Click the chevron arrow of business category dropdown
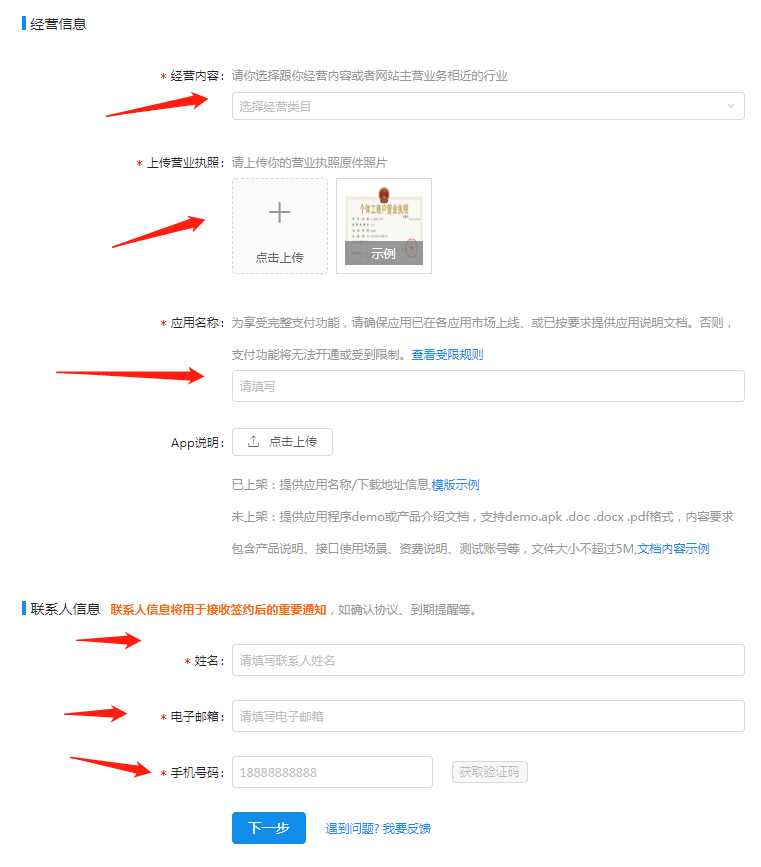761x867 pixels. (x=731, y=106)
